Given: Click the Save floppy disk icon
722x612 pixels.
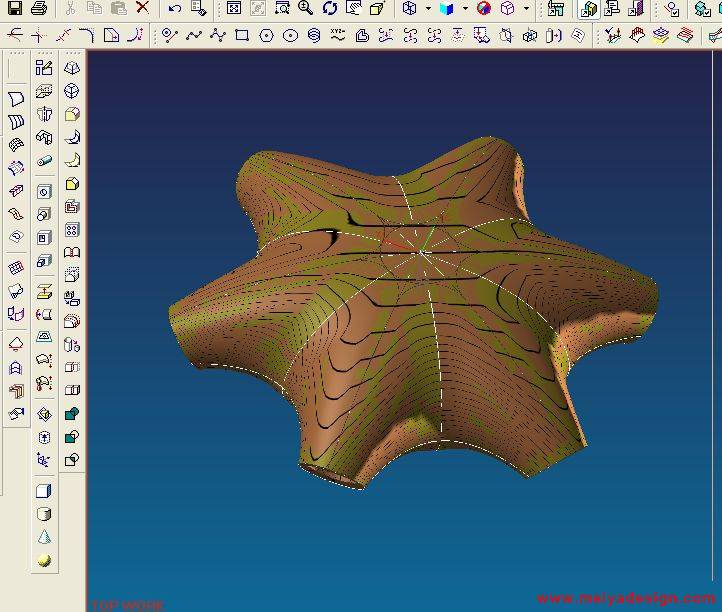Looking at the screenshot, I should (x=14, y=8).
